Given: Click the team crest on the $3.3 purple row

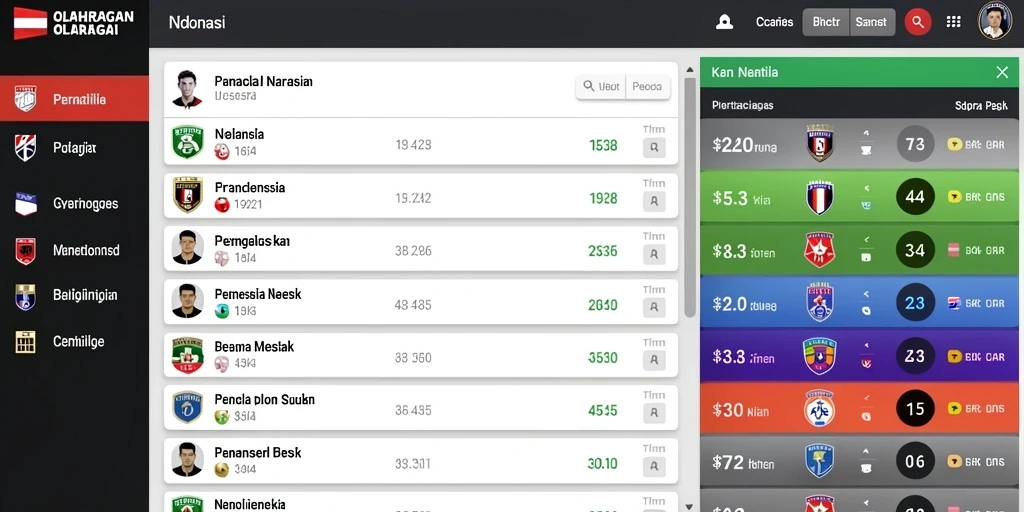Looking at the screenshot, I should tap(819, 356).
